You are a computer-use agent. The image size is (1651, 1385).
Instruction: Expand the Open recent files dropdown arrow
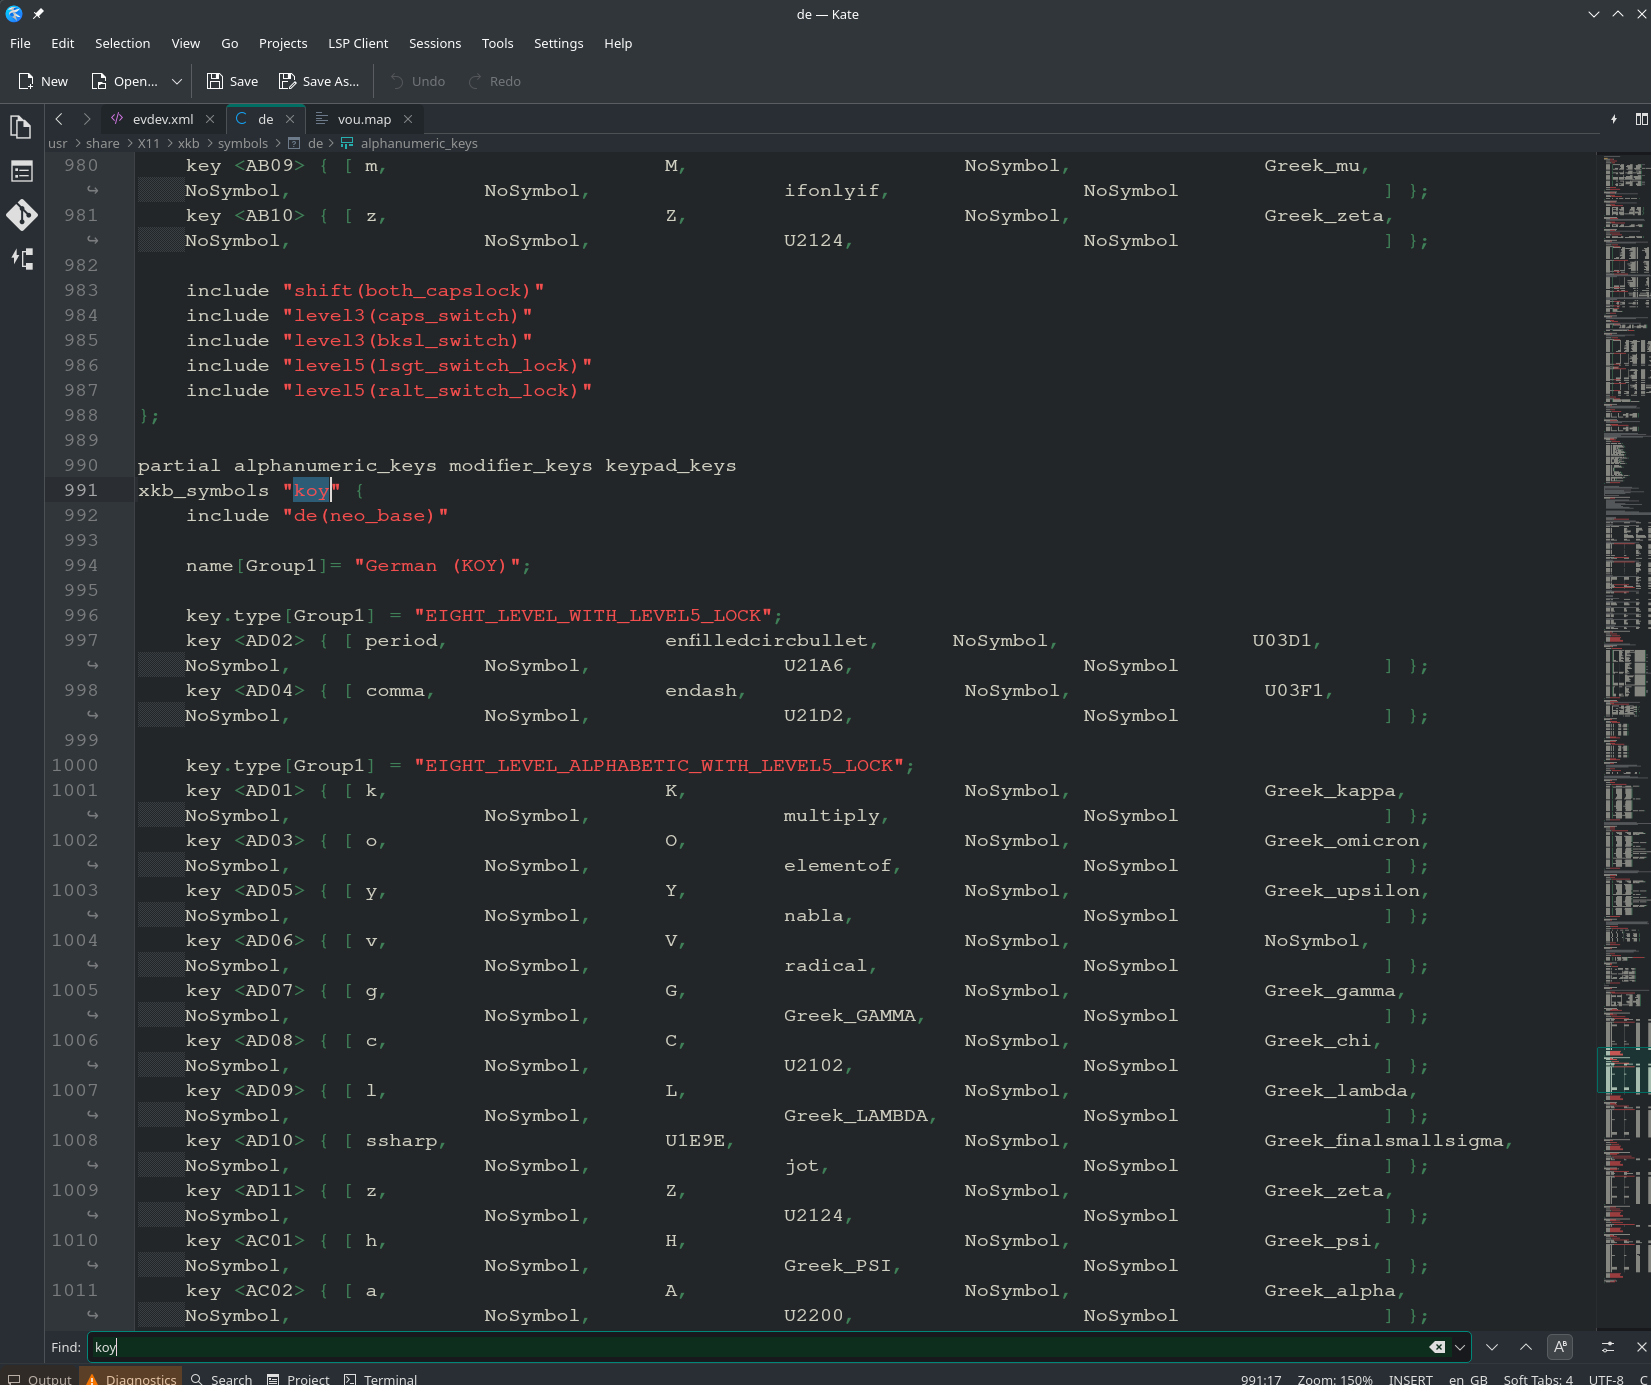pos(177,81)
